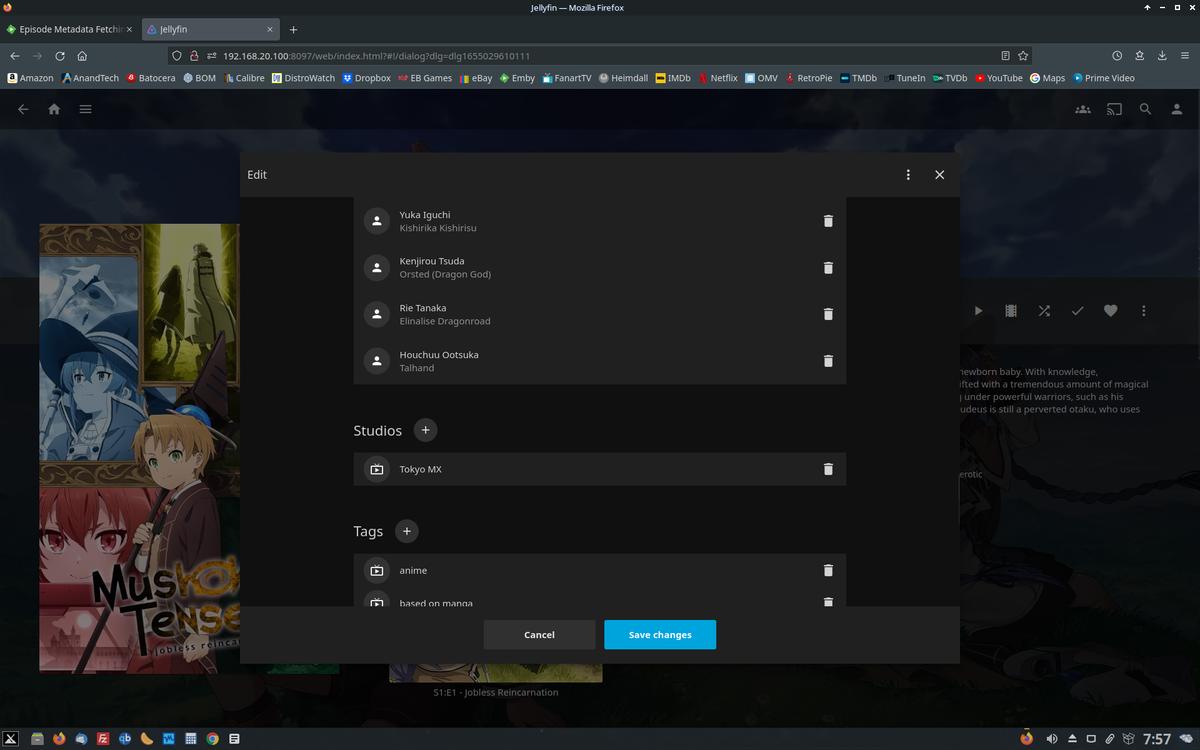Open Firefox downloads panel
Screen dimensions: 1200x750
pyautogui.click(x=1163, y=56)
